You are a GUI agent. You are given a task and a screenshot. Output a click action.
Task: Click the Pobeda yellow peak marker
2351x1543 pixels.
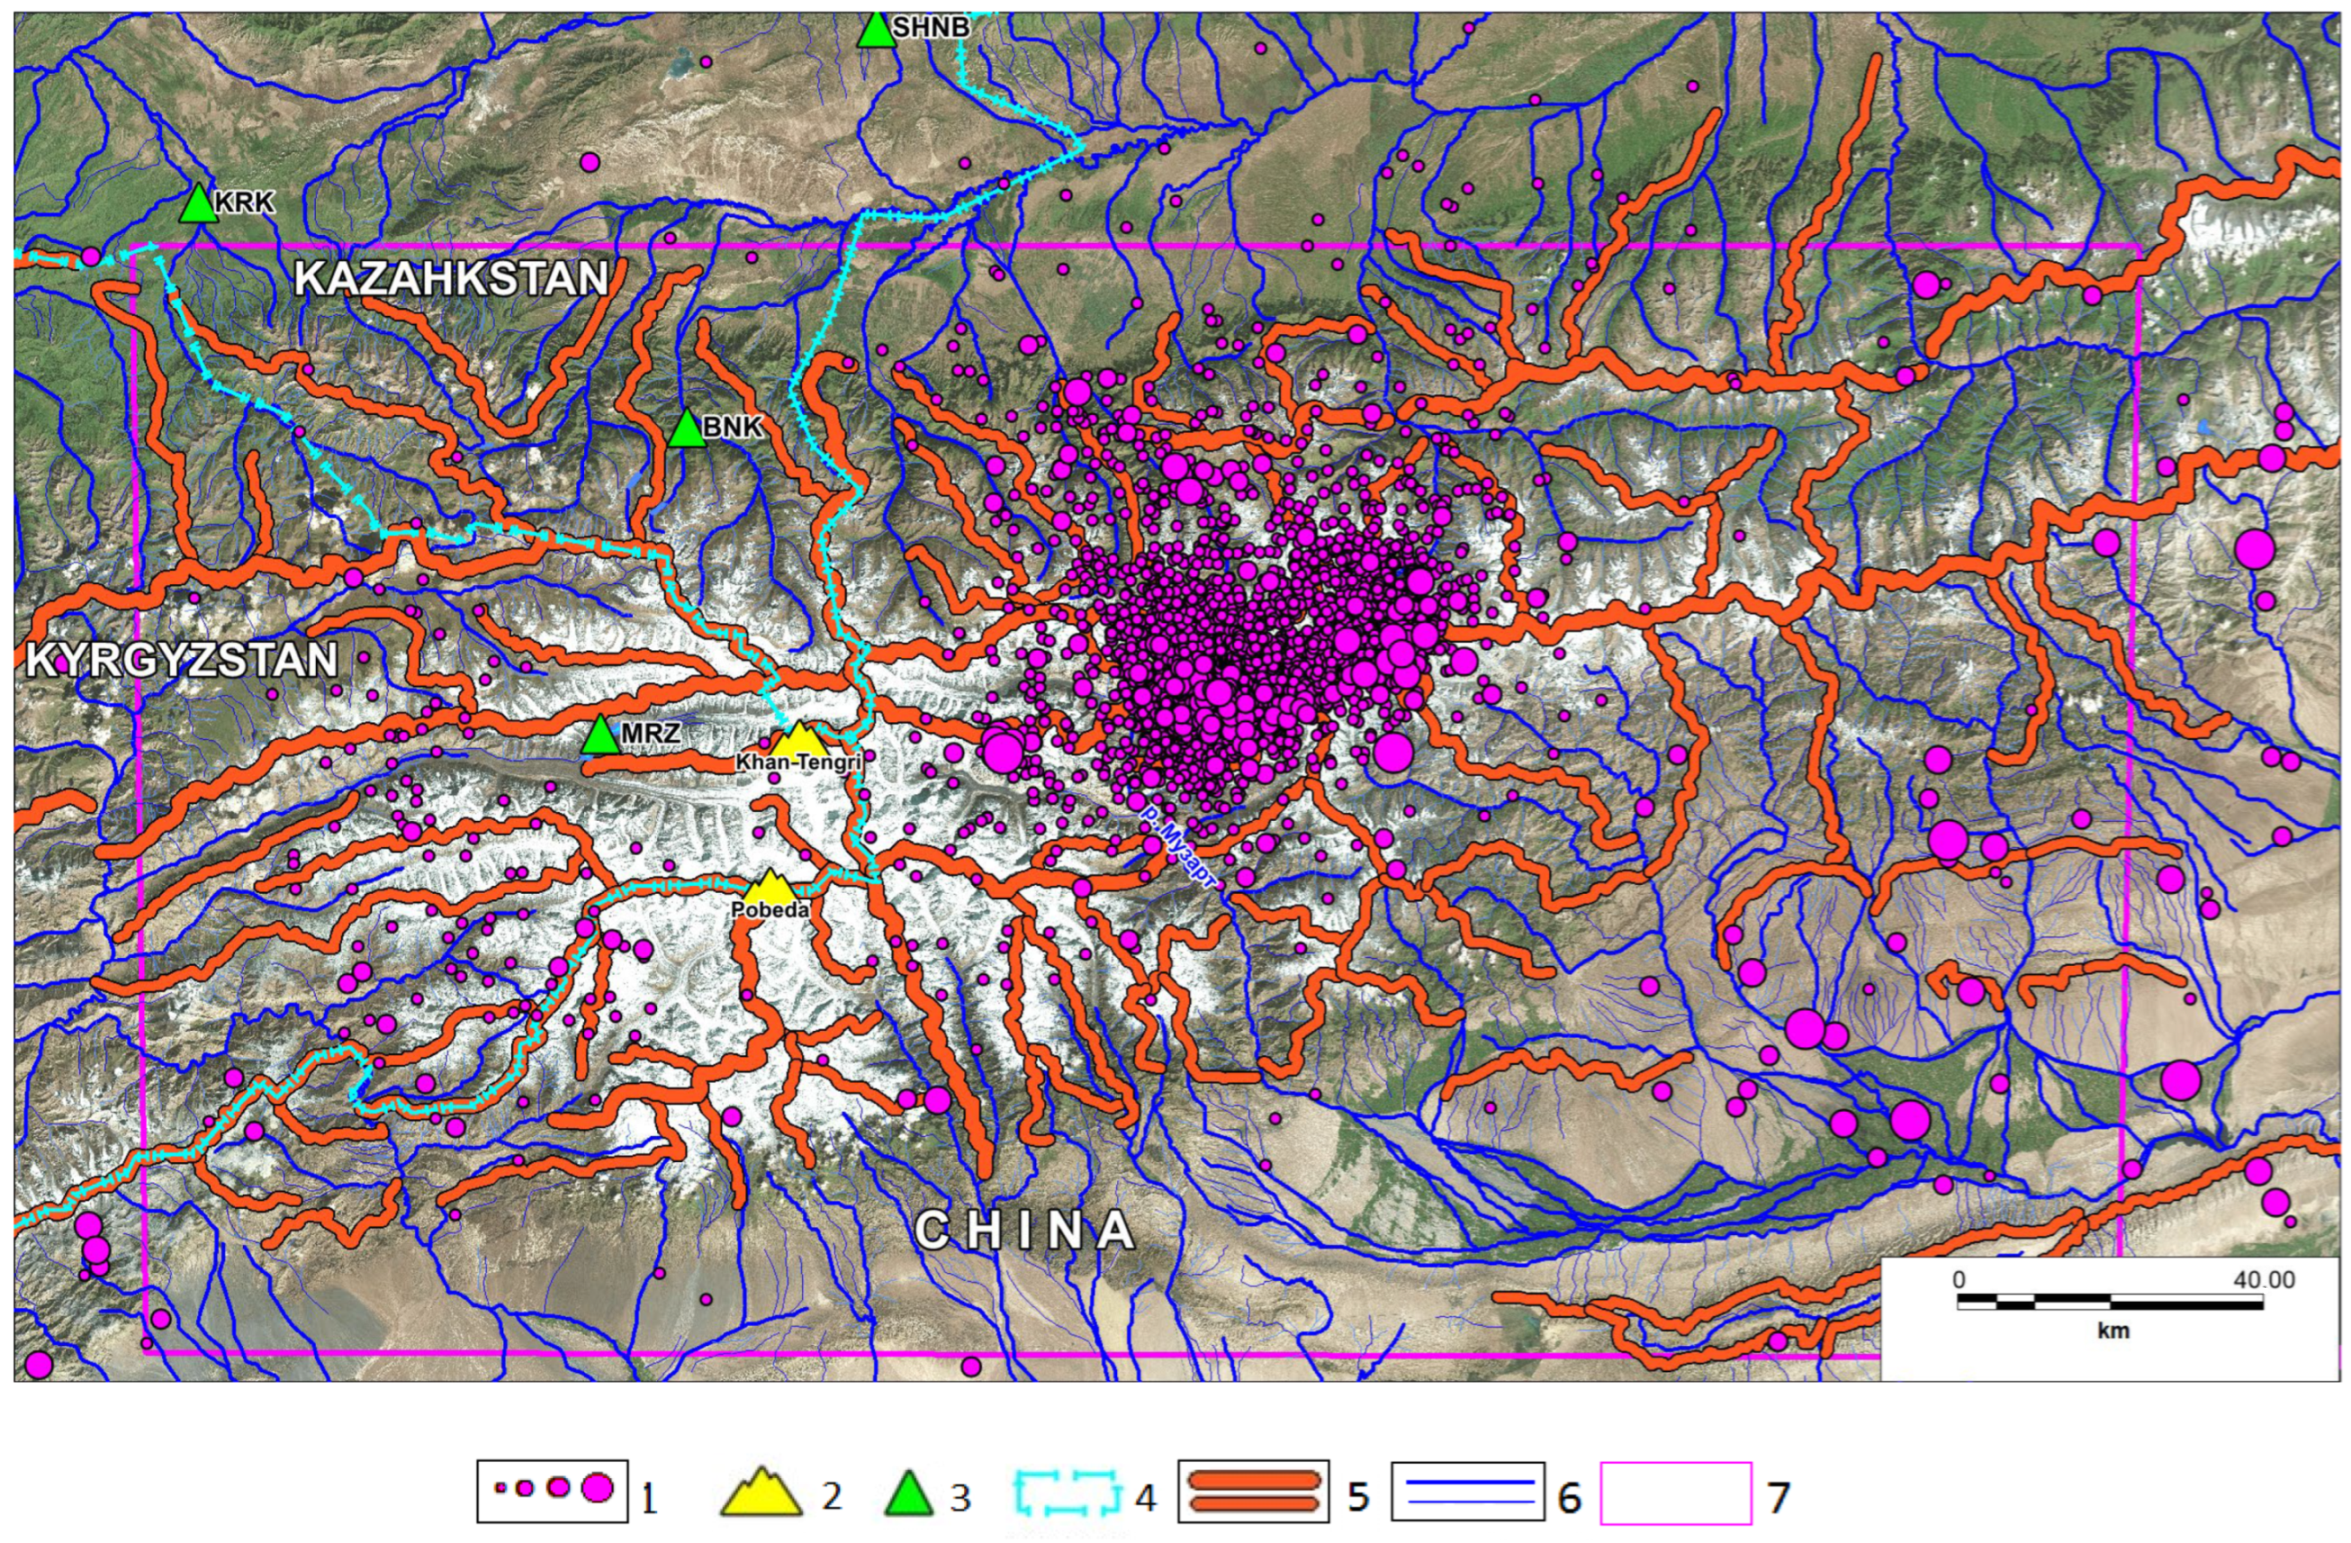click(771, 887)
